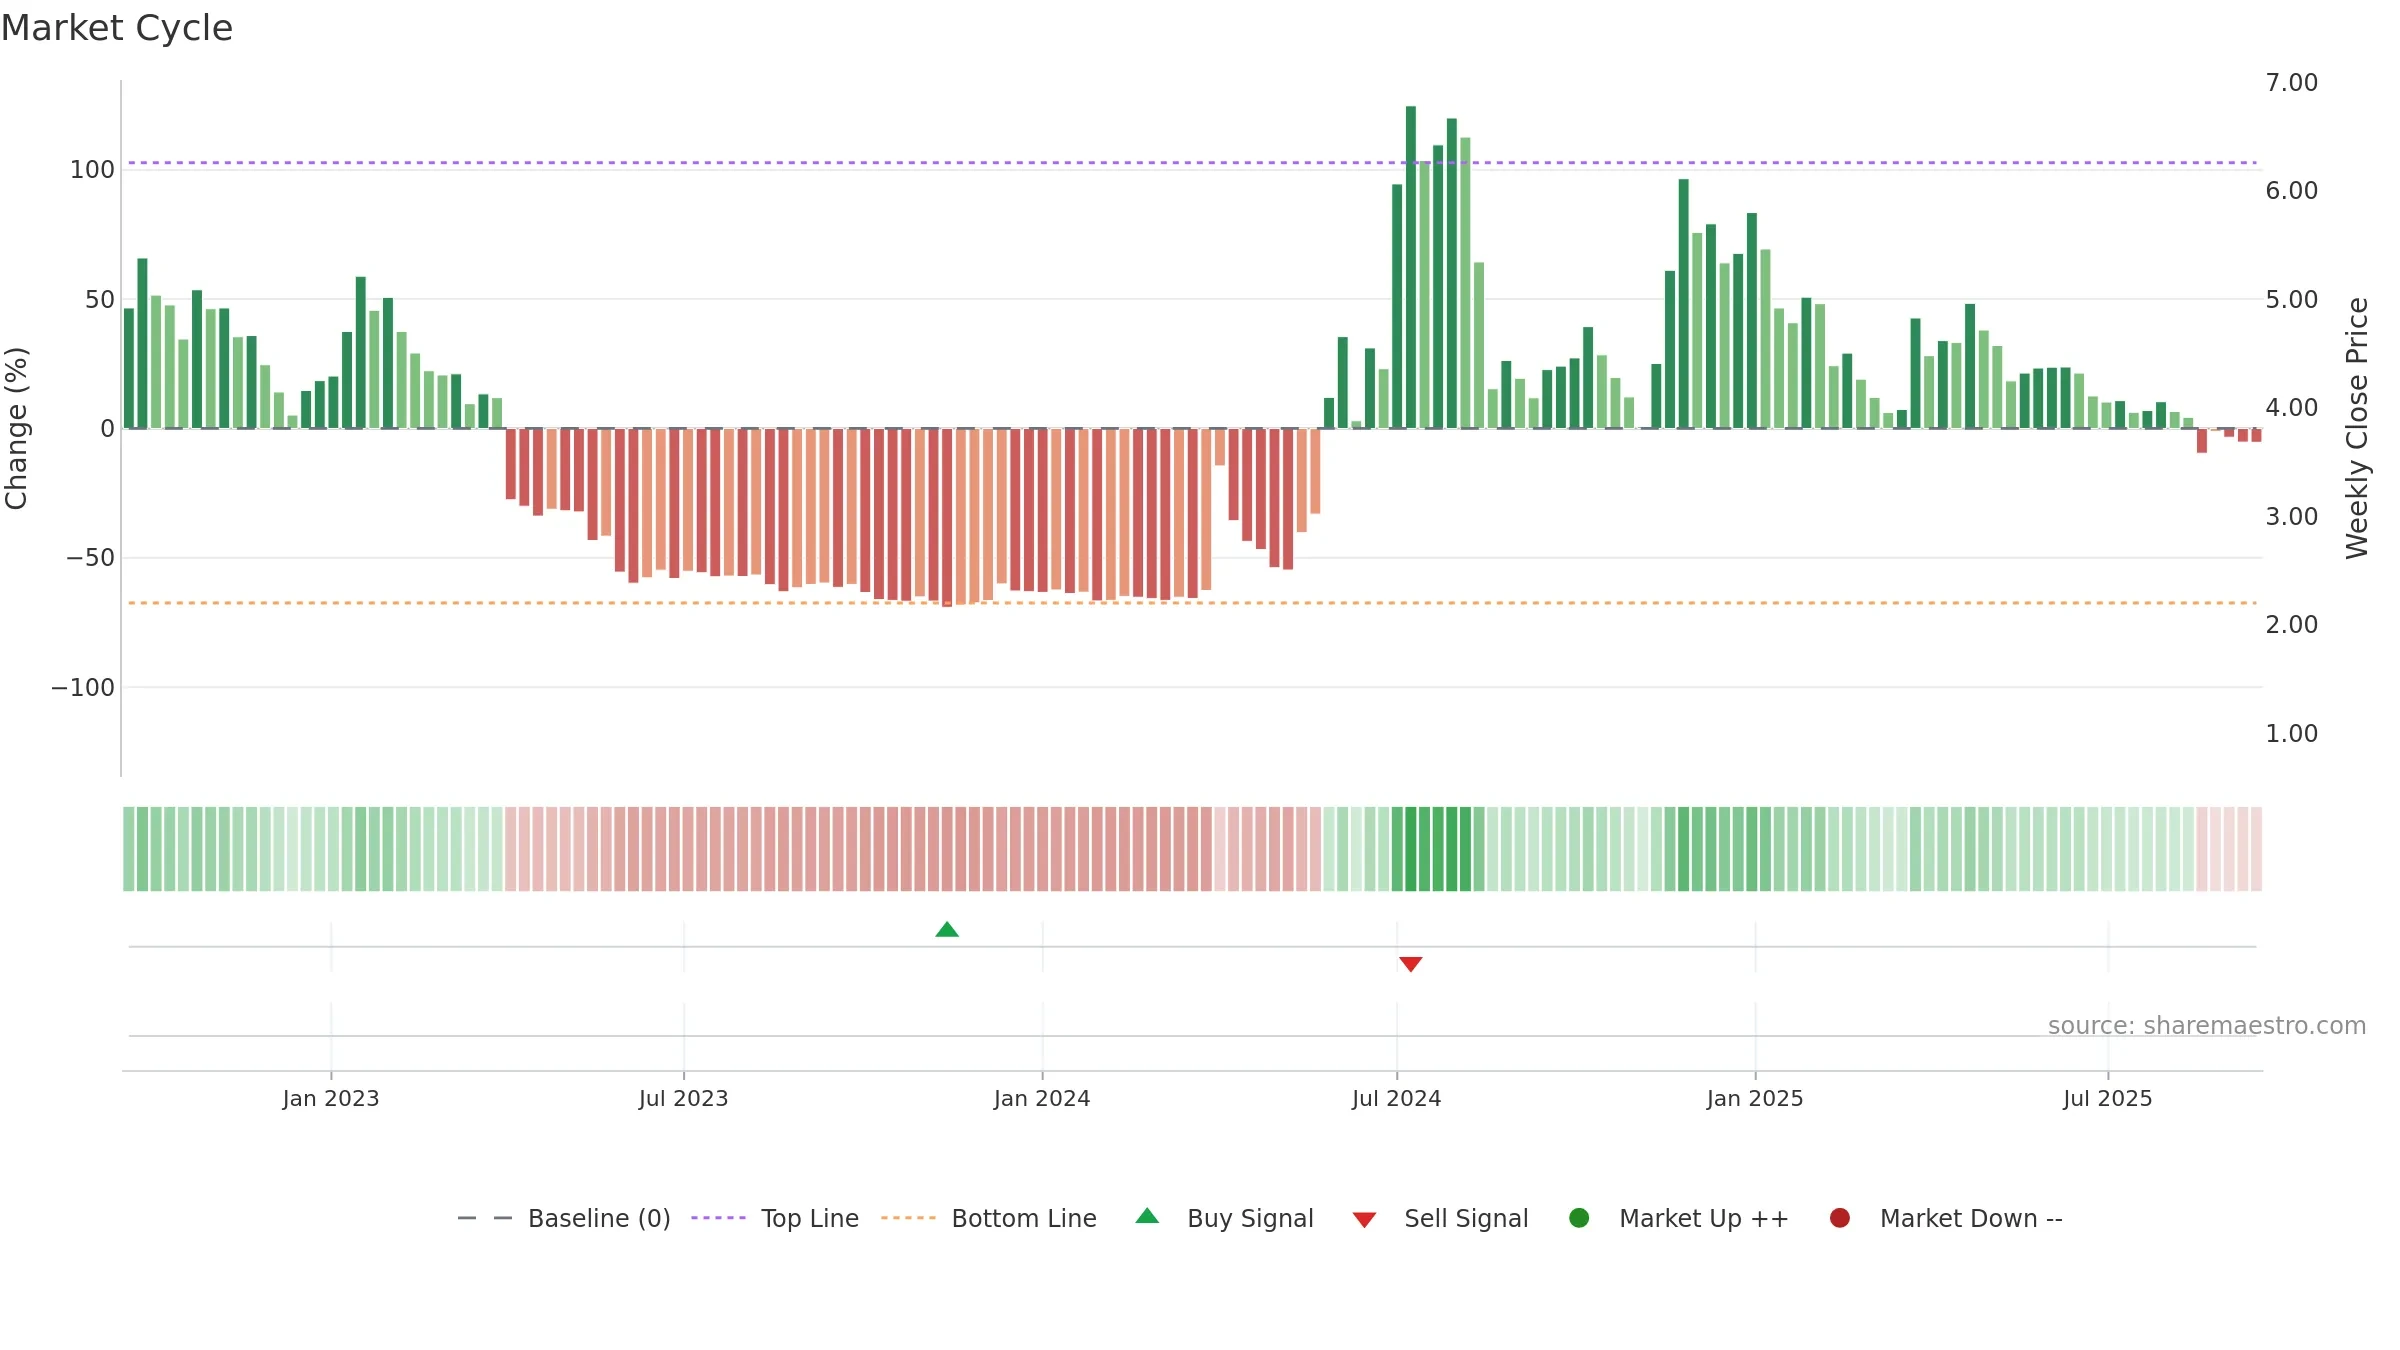
Task: Click the purple dotted line legend sample
Action: pos(718,1218)
